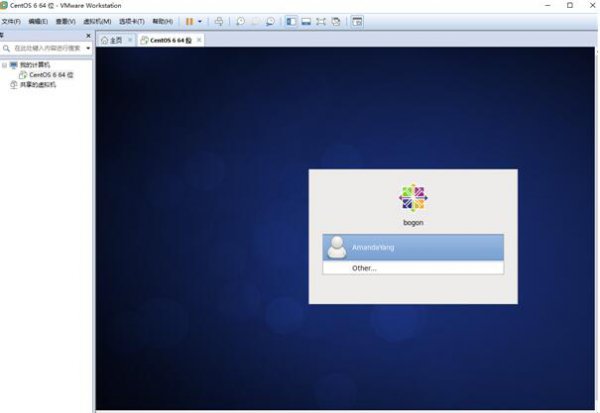
Task: Open the 帮助(H) menu
Action: (x=163, y=21)
